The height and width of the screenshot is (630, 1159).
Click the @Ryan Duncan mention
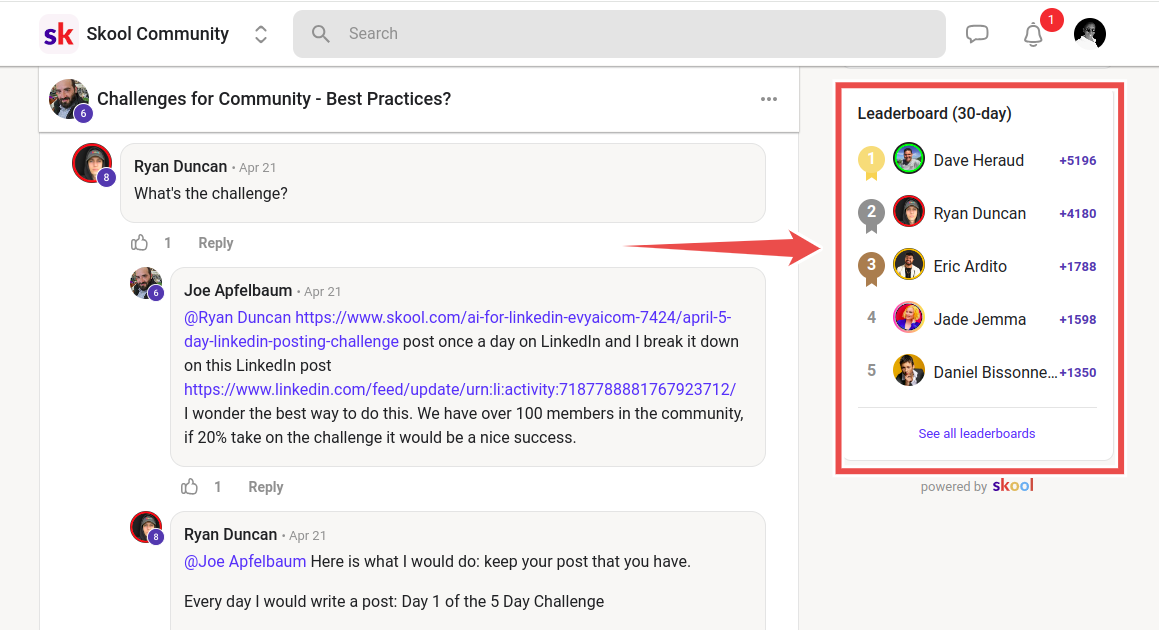(237, 317)
